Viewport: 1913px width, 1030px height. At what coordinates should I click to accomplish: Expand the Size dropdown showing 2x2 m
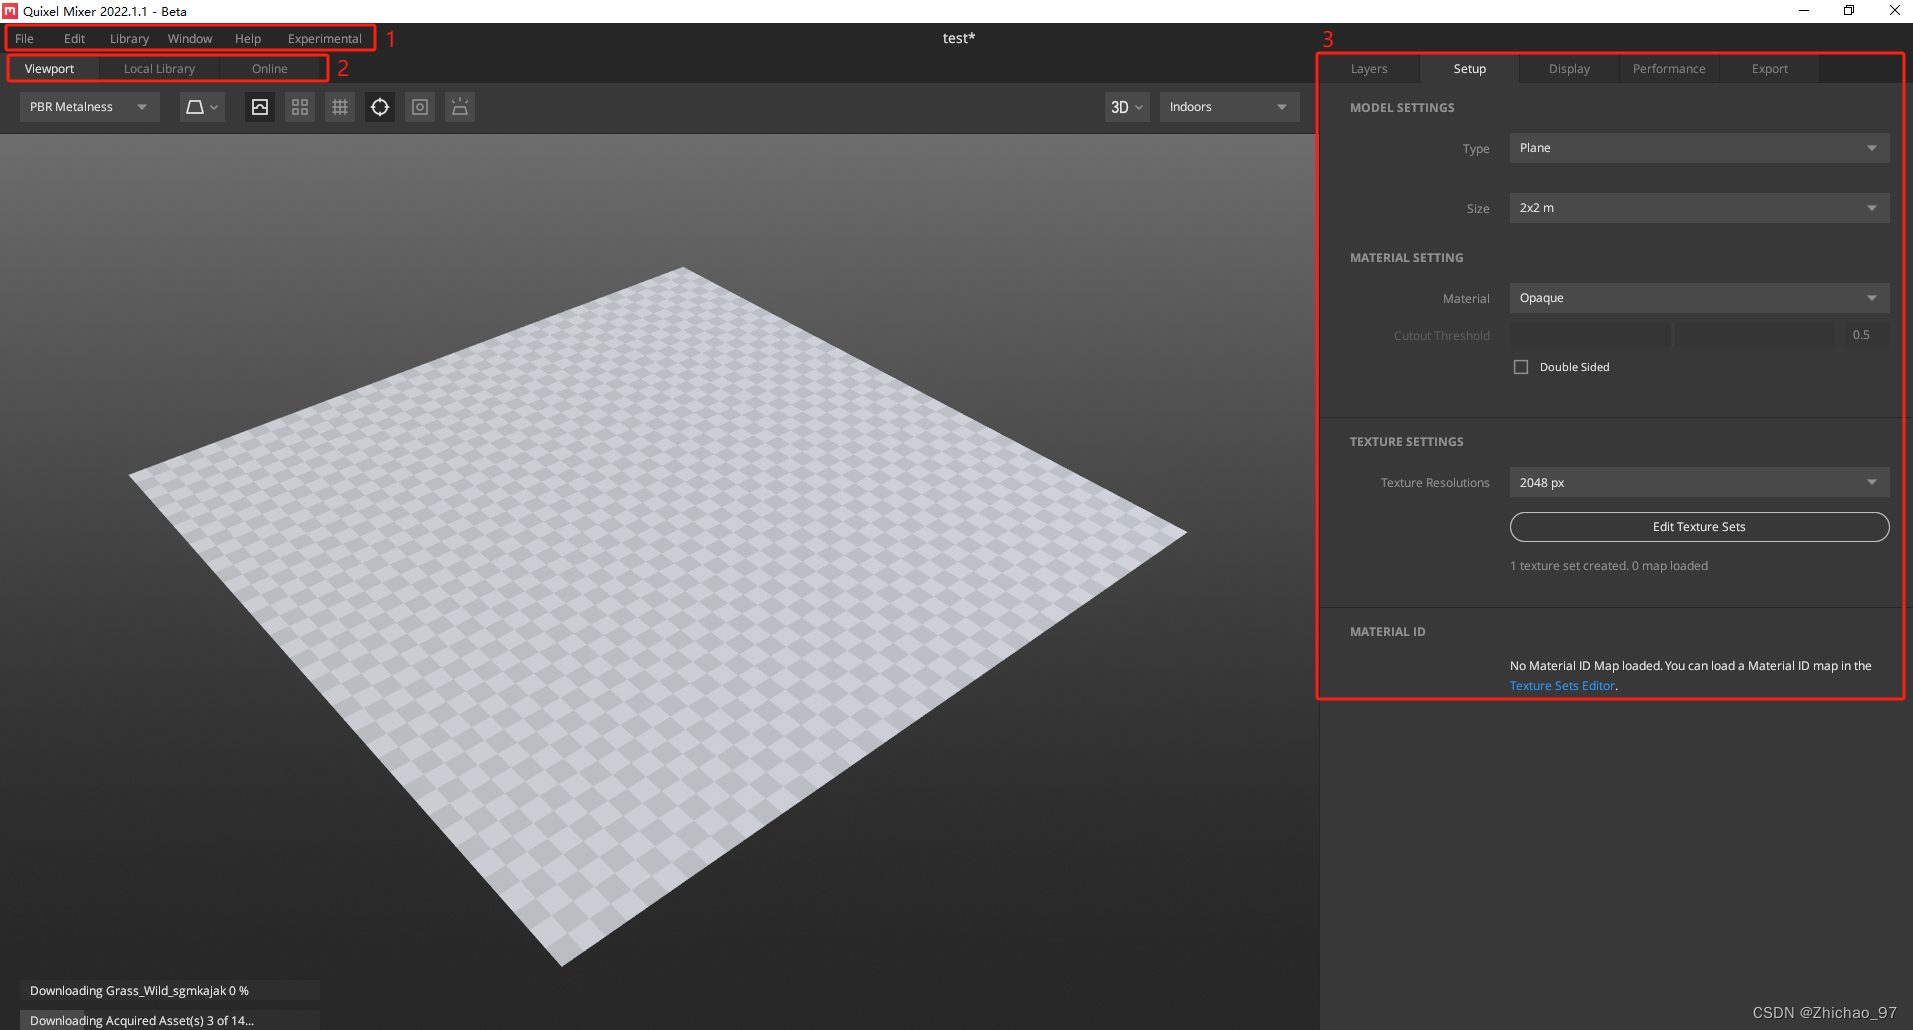click(x=1697, y=207)
